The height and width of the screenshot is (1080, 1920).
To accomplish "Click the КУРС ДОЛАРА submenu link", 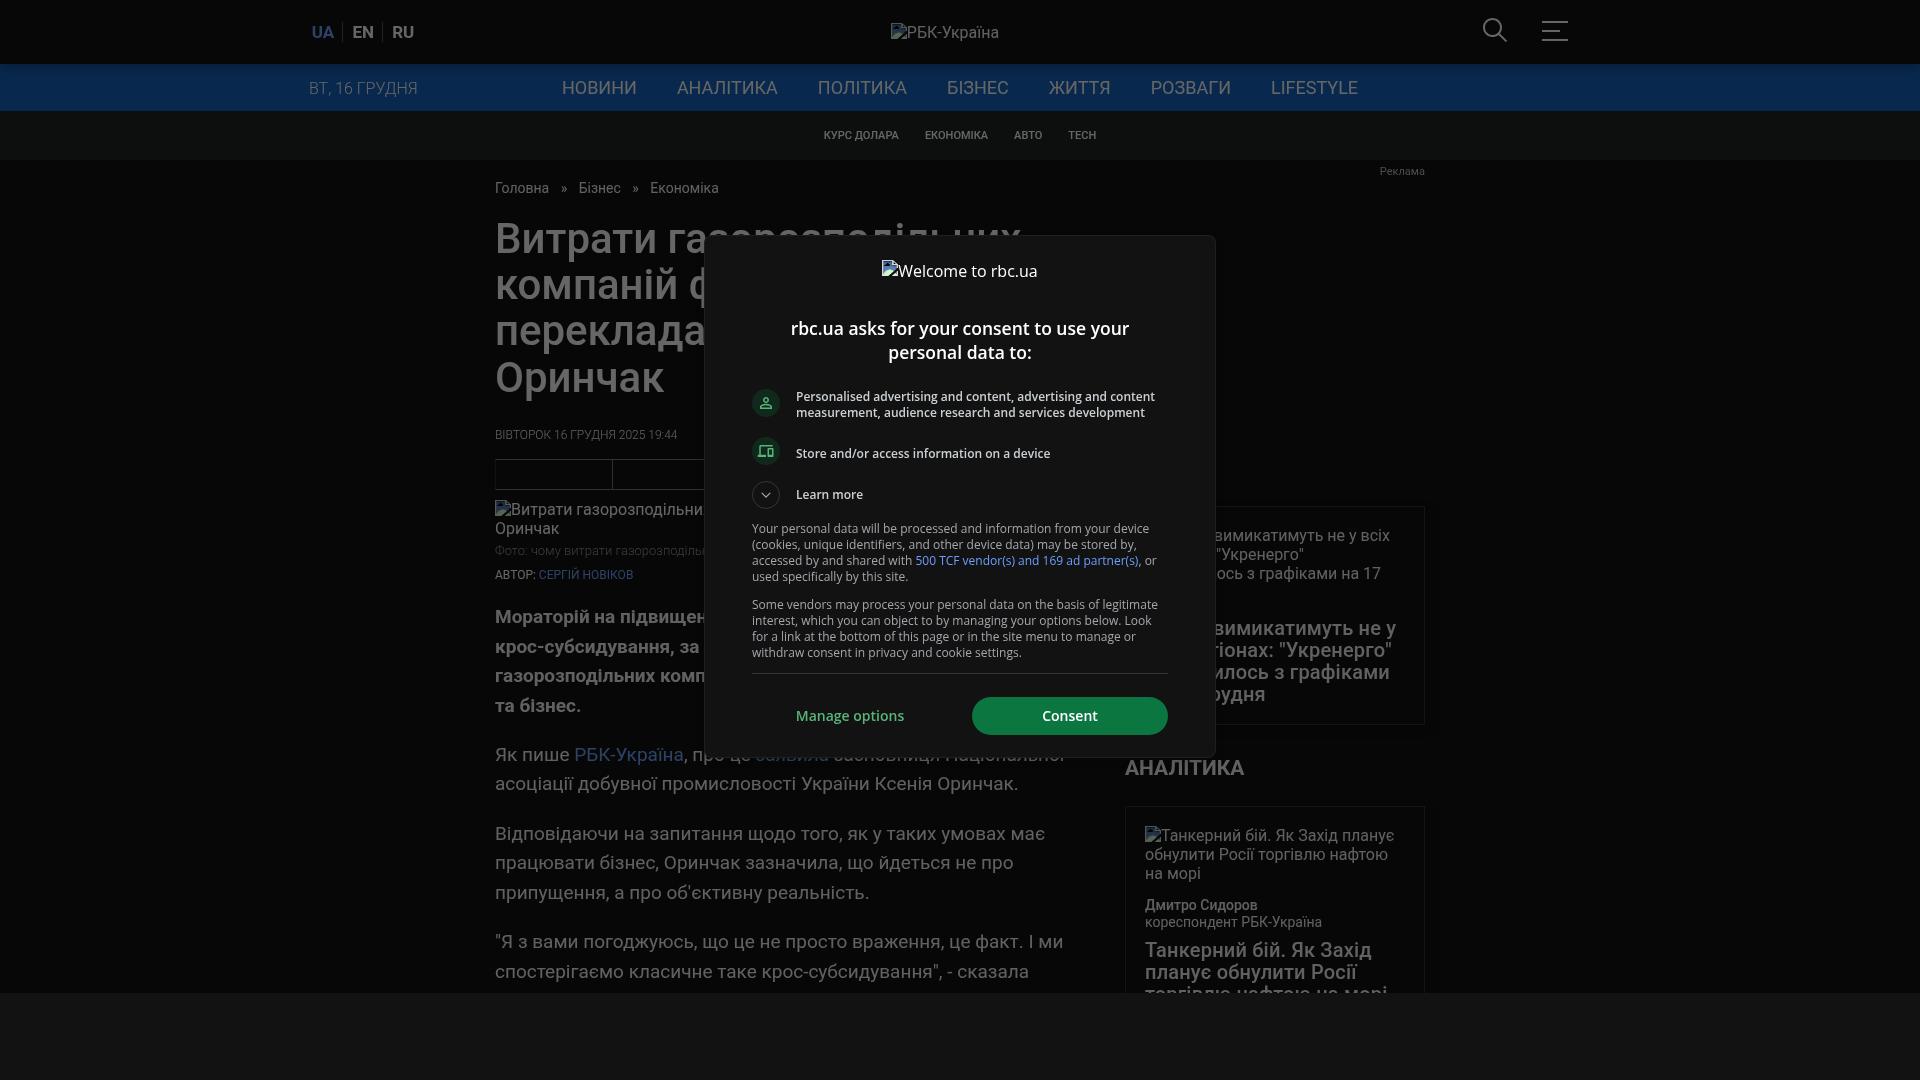I will click(x=860, y=136).
